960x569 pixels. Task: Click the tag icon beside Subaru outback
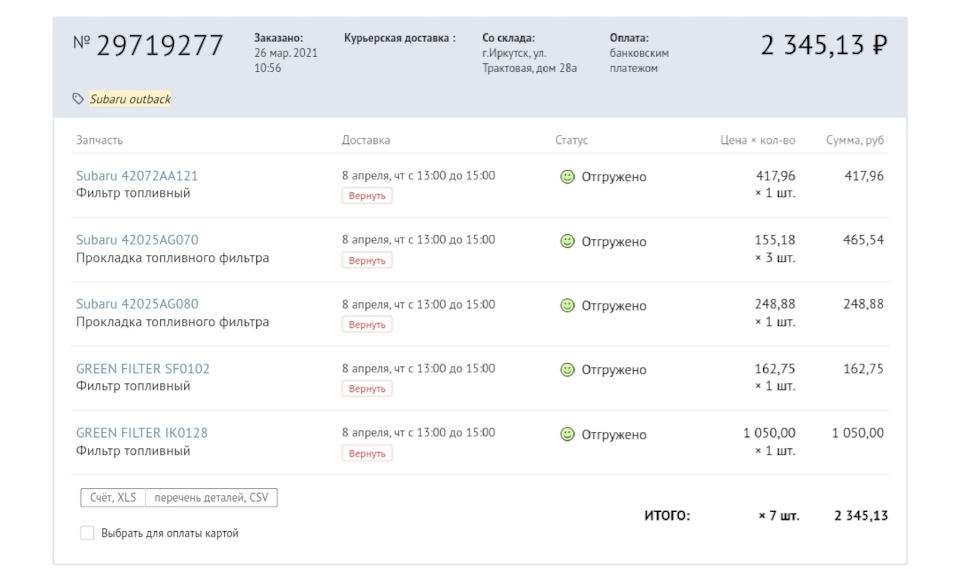pos(78,99)
